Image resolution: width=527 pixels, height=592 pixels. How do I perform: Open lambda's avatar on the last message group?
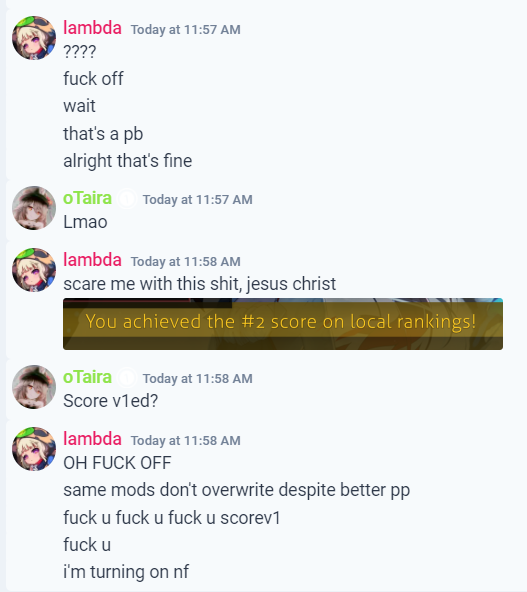click(34, 449)
